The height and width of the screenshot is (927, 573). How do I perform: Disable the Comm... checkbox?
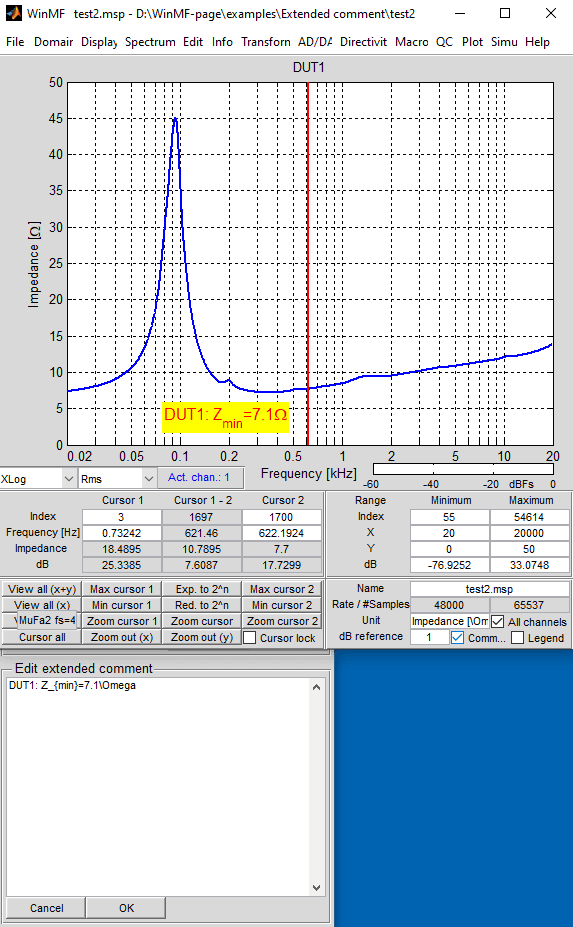coord(457,638)
